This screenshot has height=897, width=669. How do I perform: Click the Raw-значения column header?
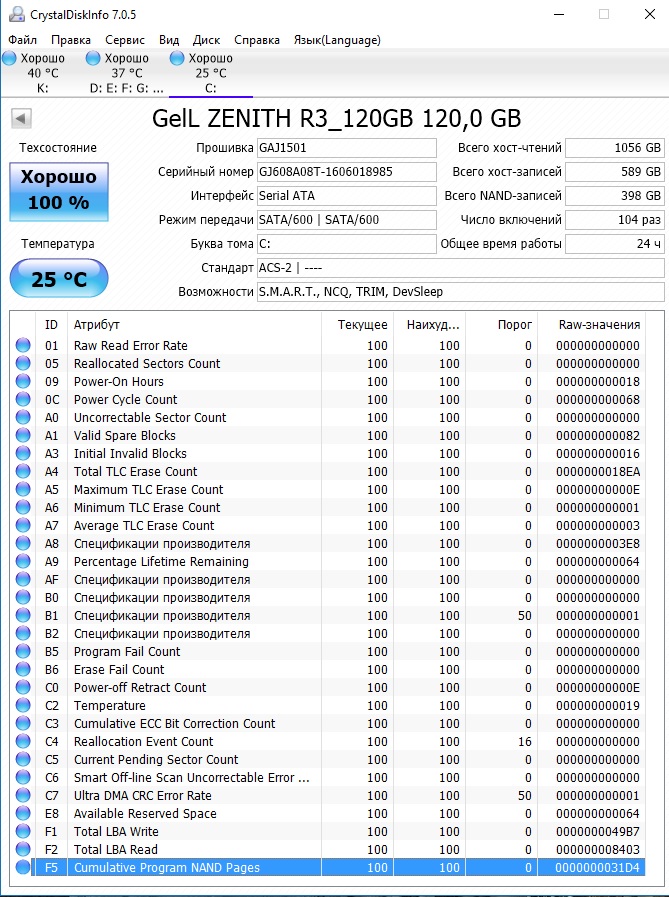592,324
